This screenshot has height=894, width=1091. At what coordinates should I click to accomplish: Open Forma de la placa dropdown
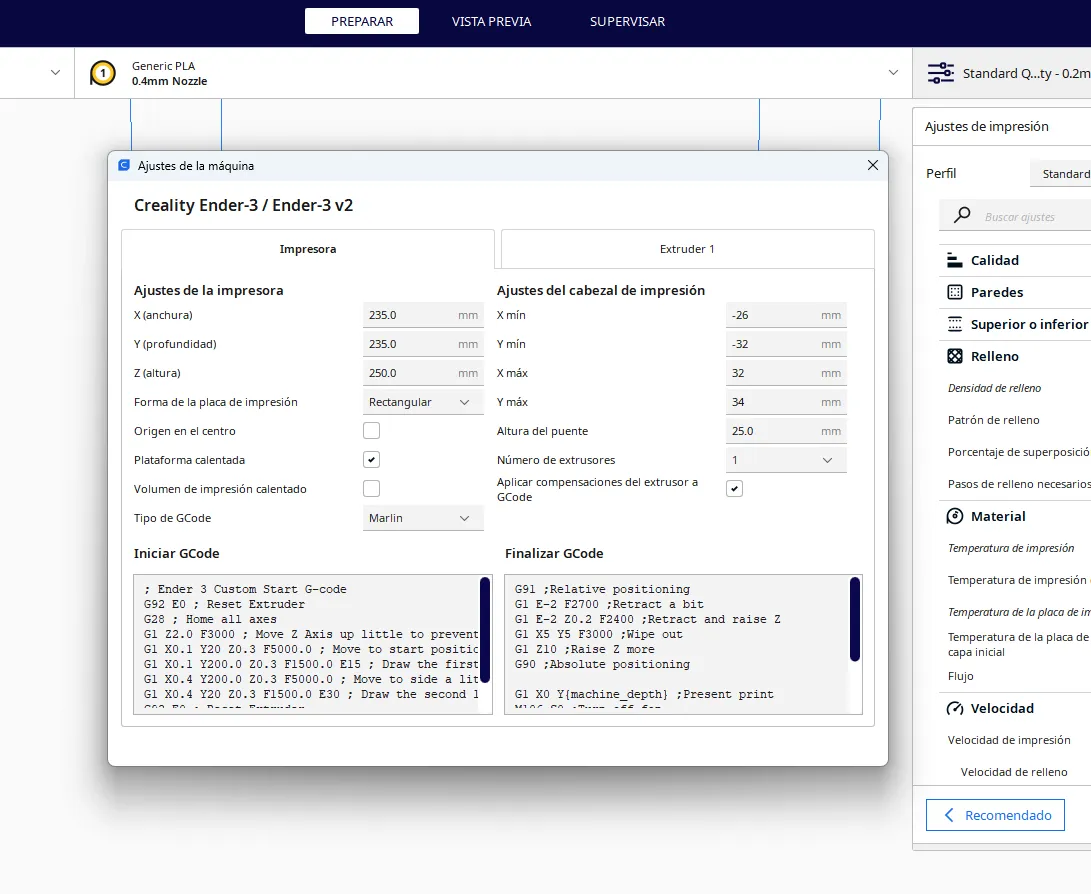423,402
